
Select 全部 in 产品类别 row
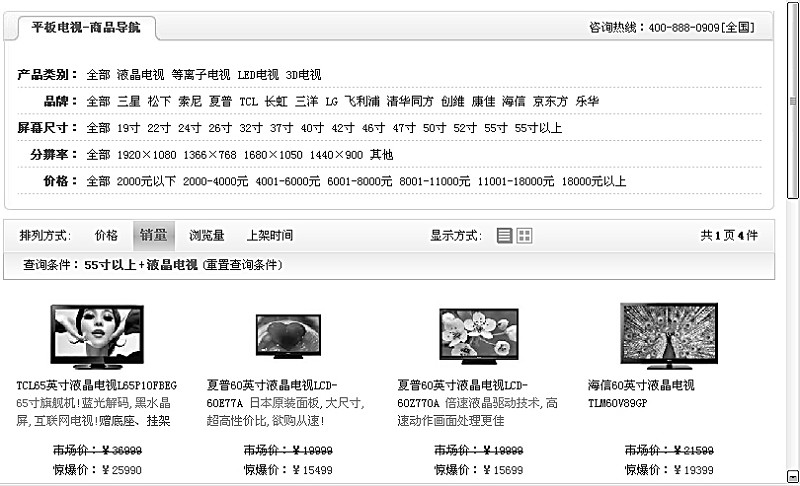(x=98, y=75)
